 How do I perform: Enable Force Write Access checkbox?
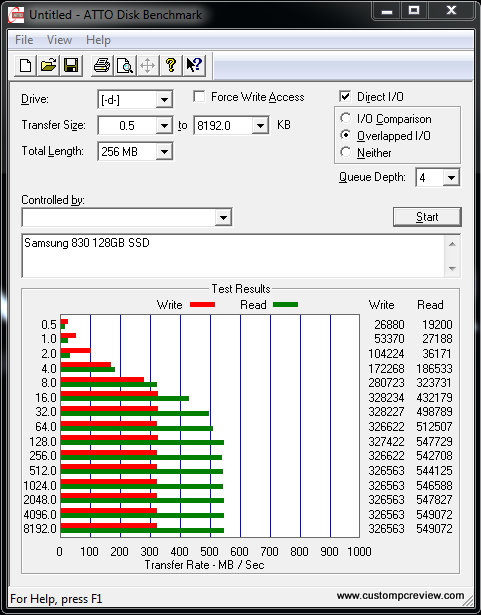point(199,96)
